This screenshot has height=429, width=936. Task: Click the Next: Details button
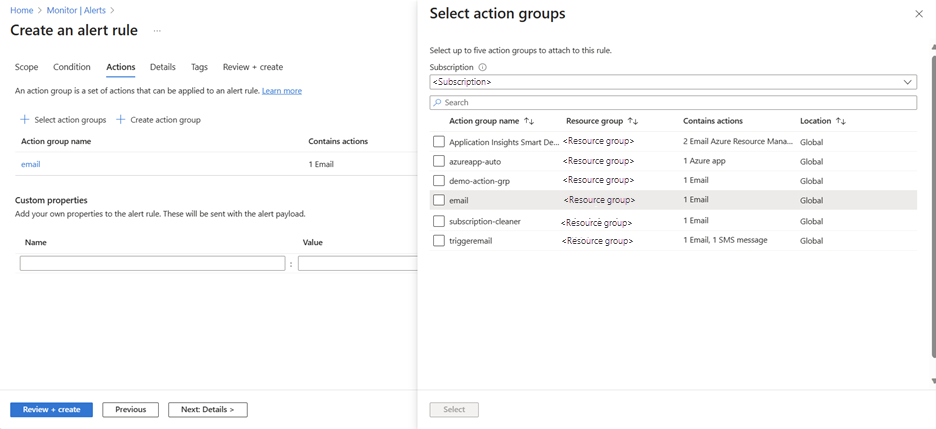pos(207,409)
